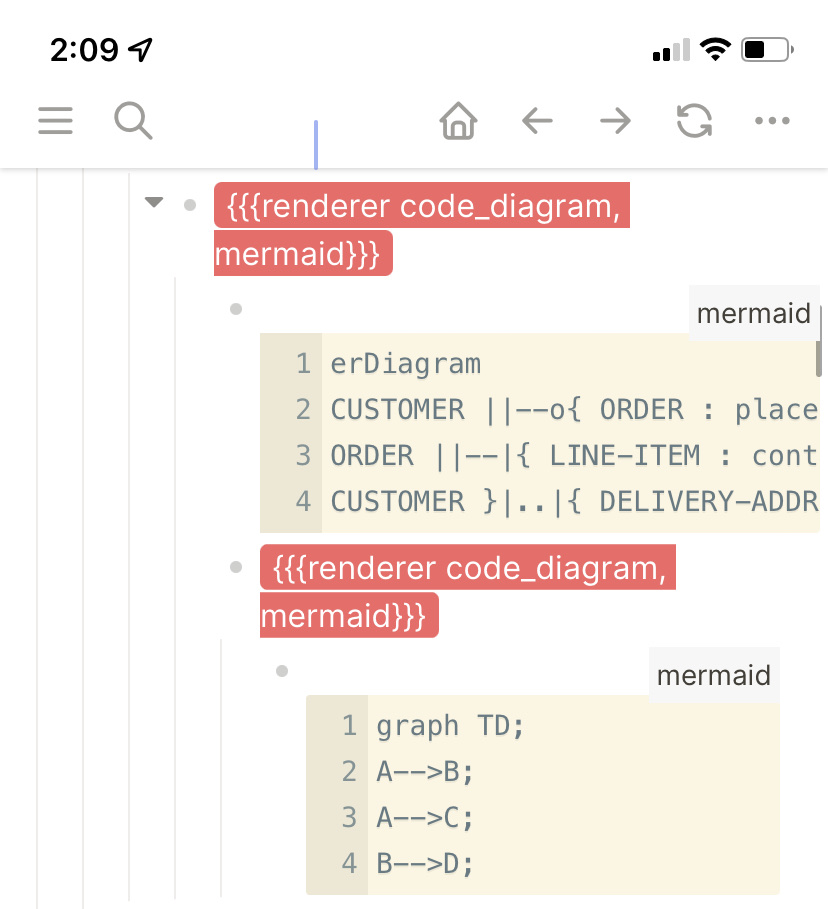The width and height of the screenshot is (828, 909).
Task: Open the search function
Action: 133,121
